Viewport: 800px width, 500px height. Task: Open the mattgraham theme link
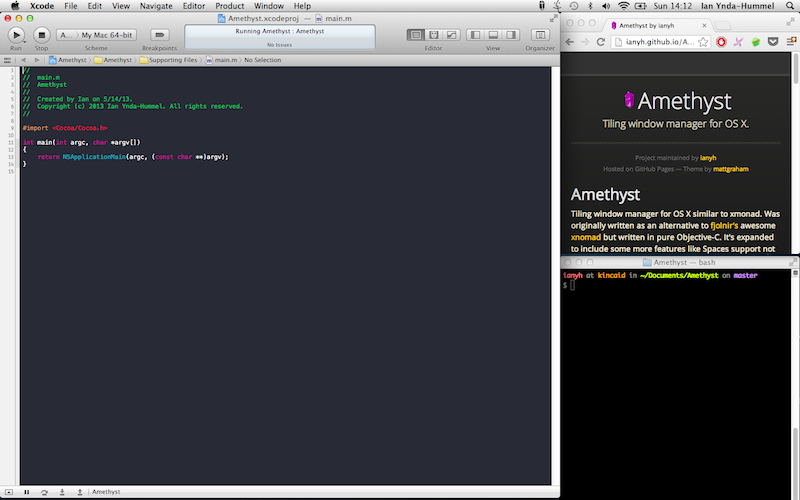point(731,169)
